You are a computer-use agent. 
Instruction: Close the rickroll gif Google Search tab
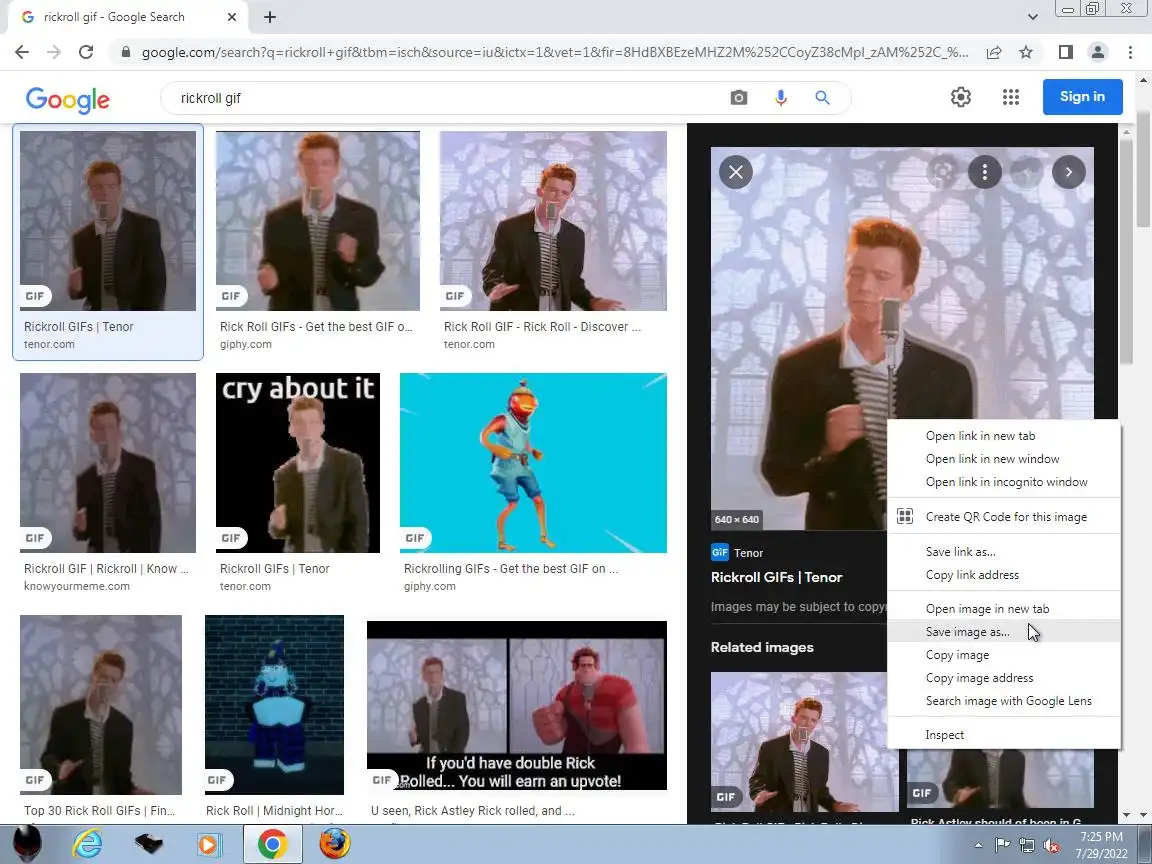point(231,17)
